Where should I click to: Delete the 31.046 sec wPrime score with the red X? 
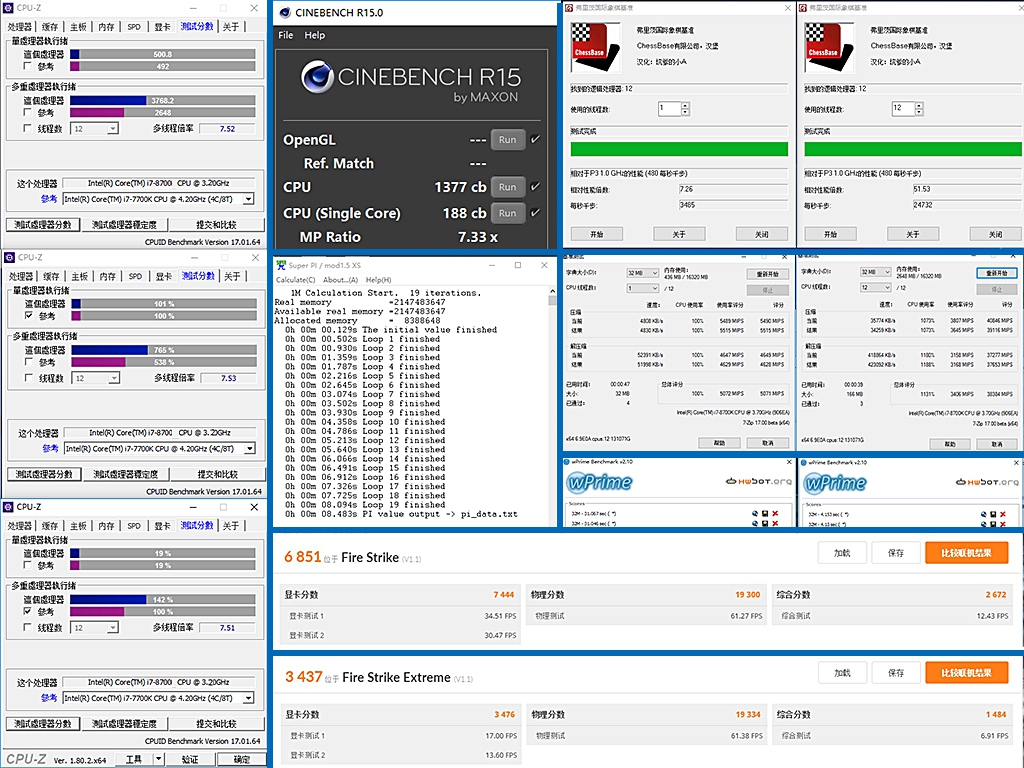[775, 523]
